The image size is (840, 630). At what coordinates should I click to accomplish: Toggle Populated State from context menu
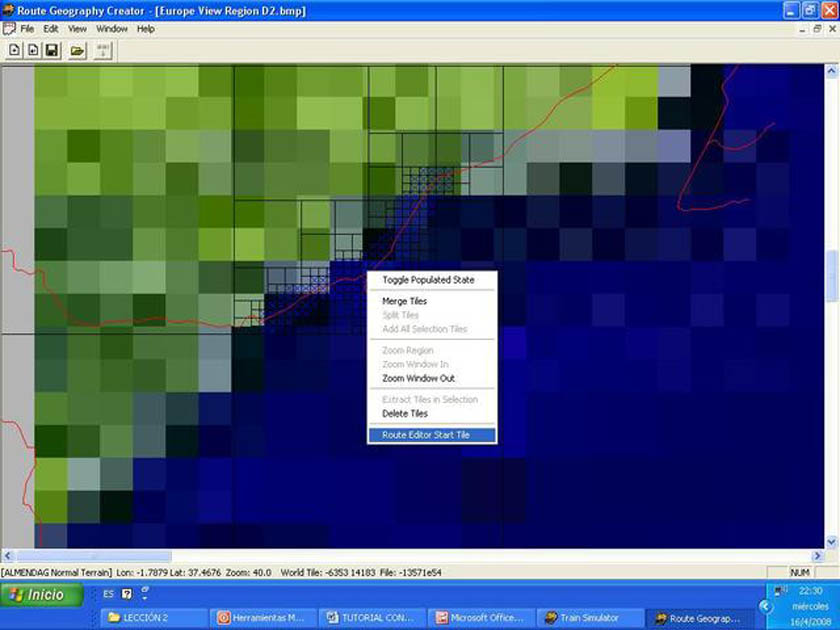[428, 280]
